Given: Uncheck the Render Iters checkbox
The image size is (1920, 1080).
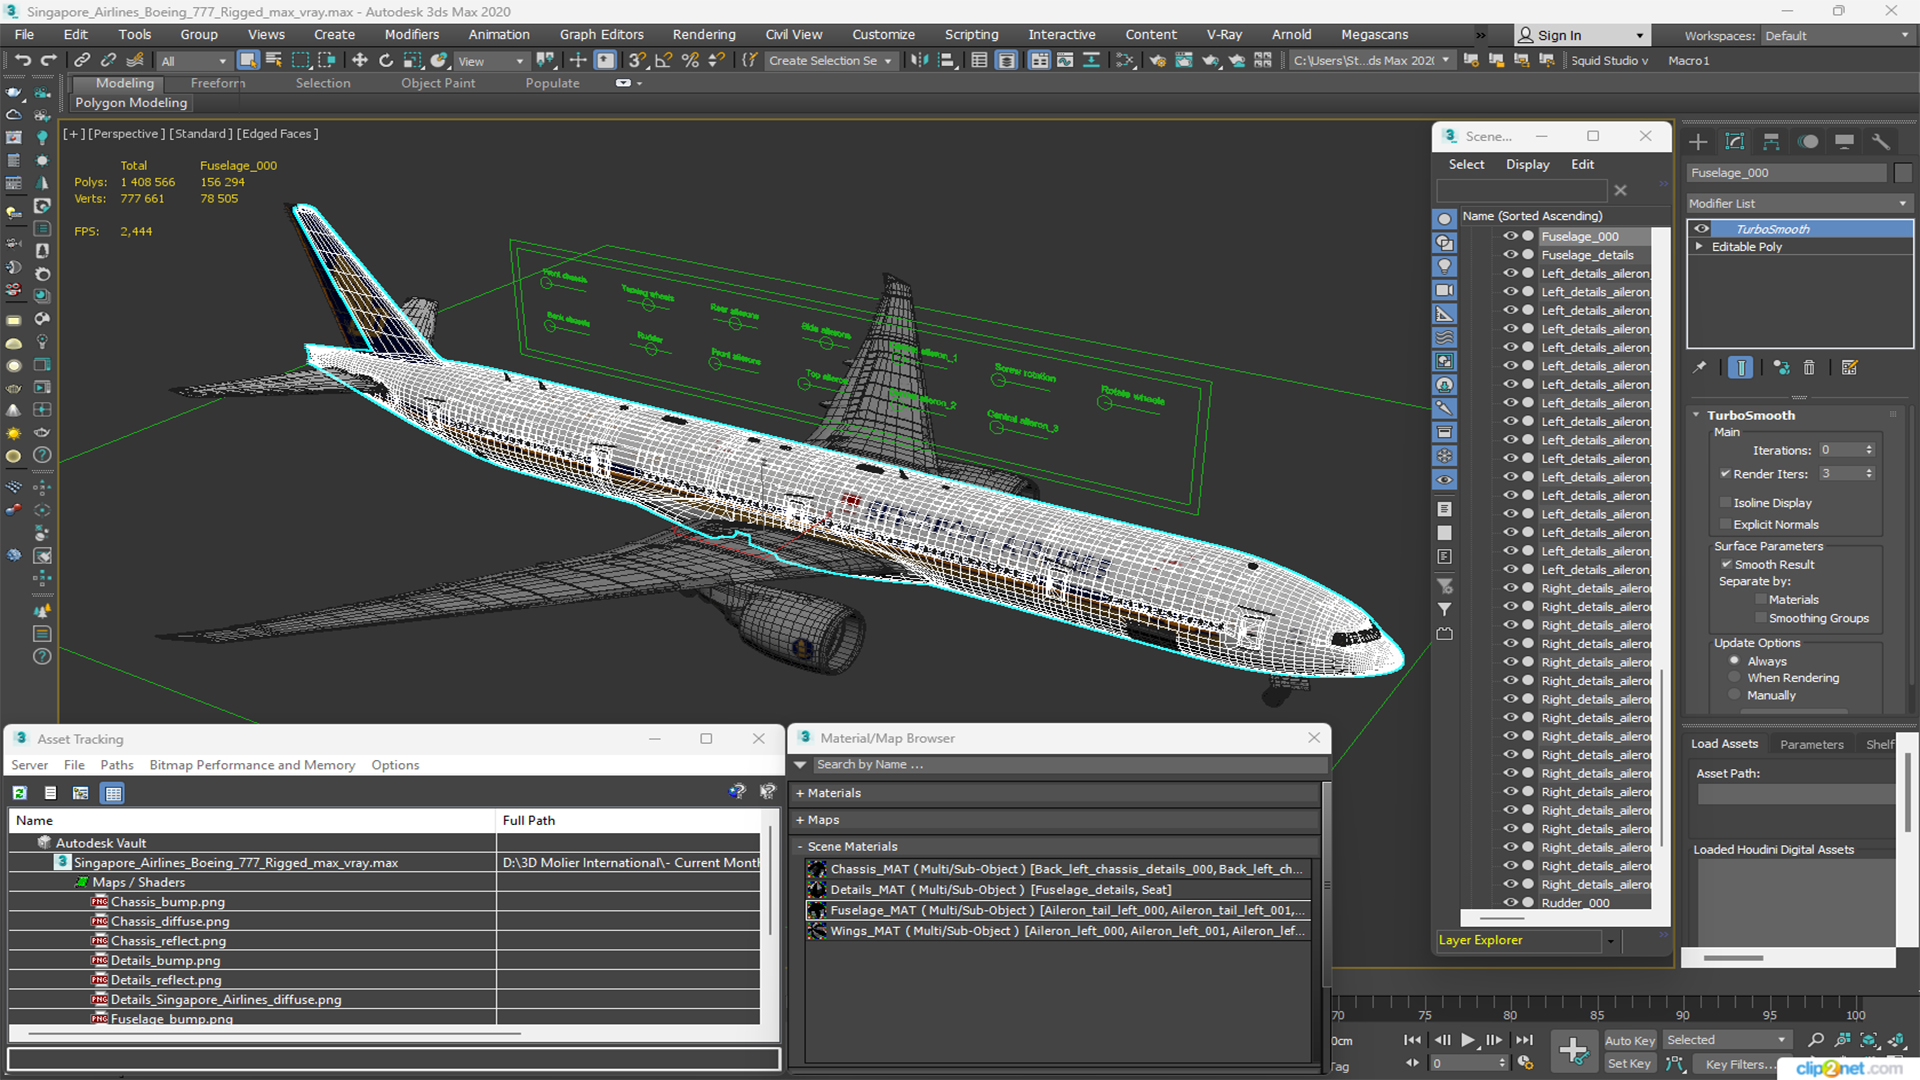Looking at the screenshot, I should click(x=1725, y=474).
